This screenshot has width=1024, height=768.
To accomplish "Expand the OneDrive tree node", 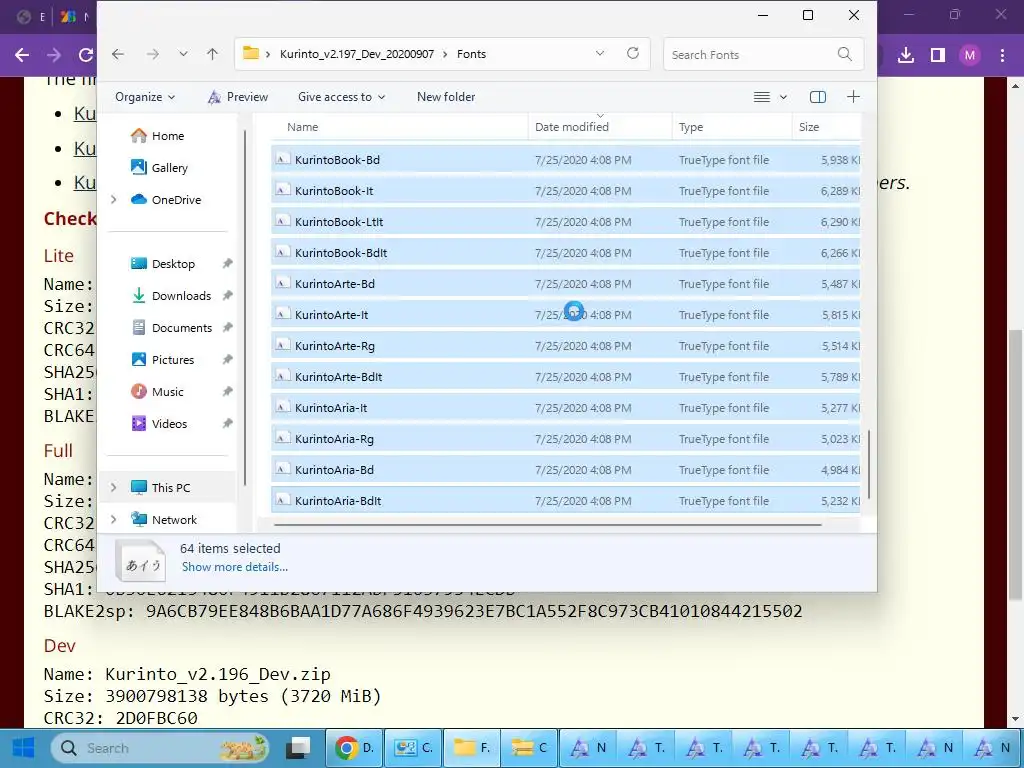I will (x=114, y=200).
